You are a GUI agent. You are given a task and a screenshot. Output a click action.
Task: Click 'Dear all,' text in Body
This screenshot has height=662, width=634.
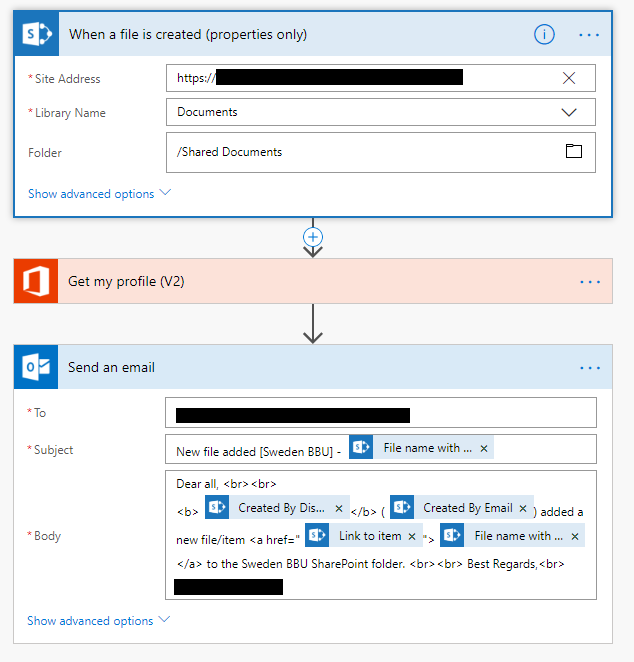coord(197,484)
